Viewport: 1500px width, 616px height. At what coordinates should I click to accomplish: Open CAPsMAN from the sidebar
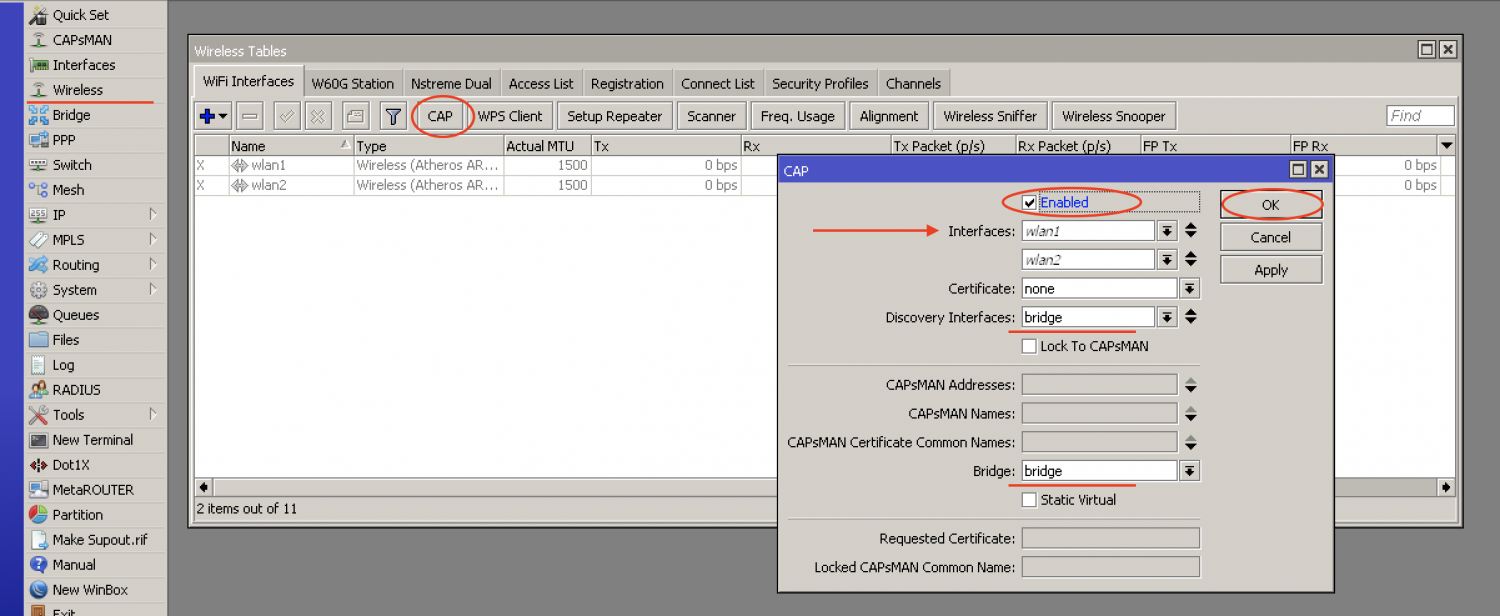click(81, 40)
